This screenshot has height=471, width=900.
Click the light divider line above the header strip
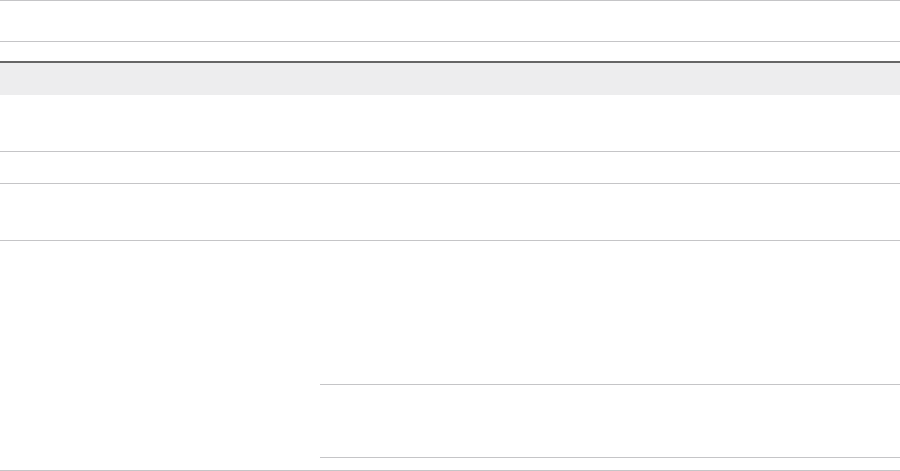450,41
